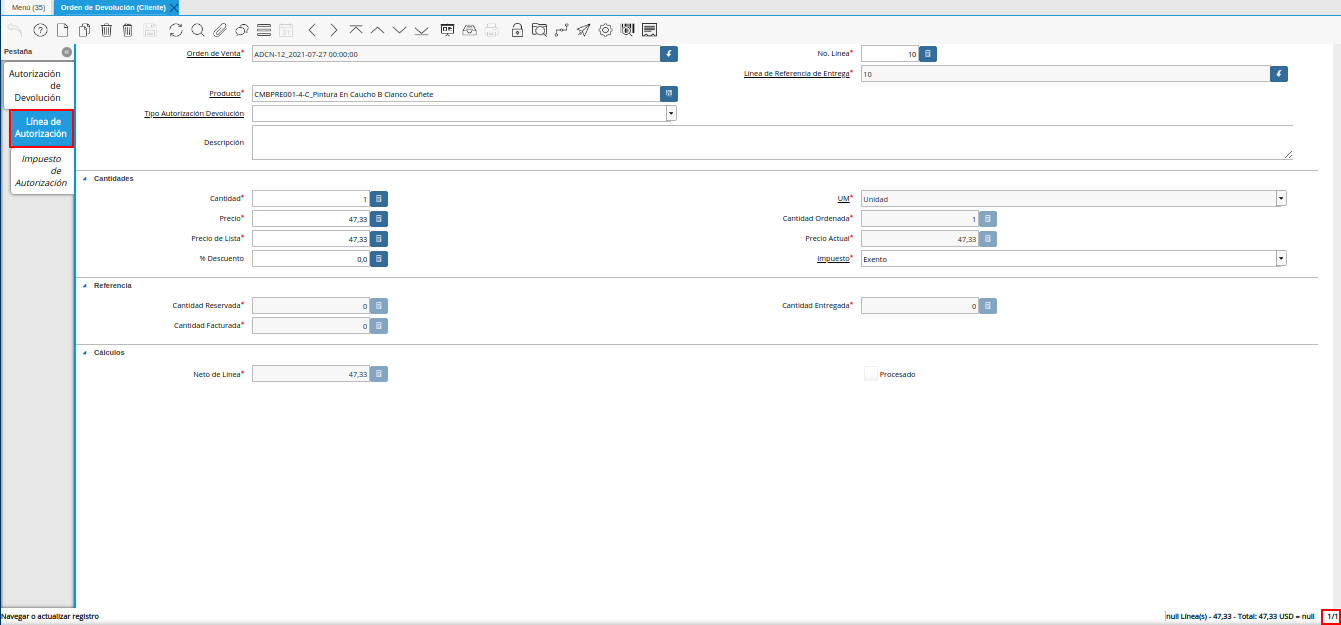1341x625 pixels.
Task: Click the active workflows icon
Action: 561,30
